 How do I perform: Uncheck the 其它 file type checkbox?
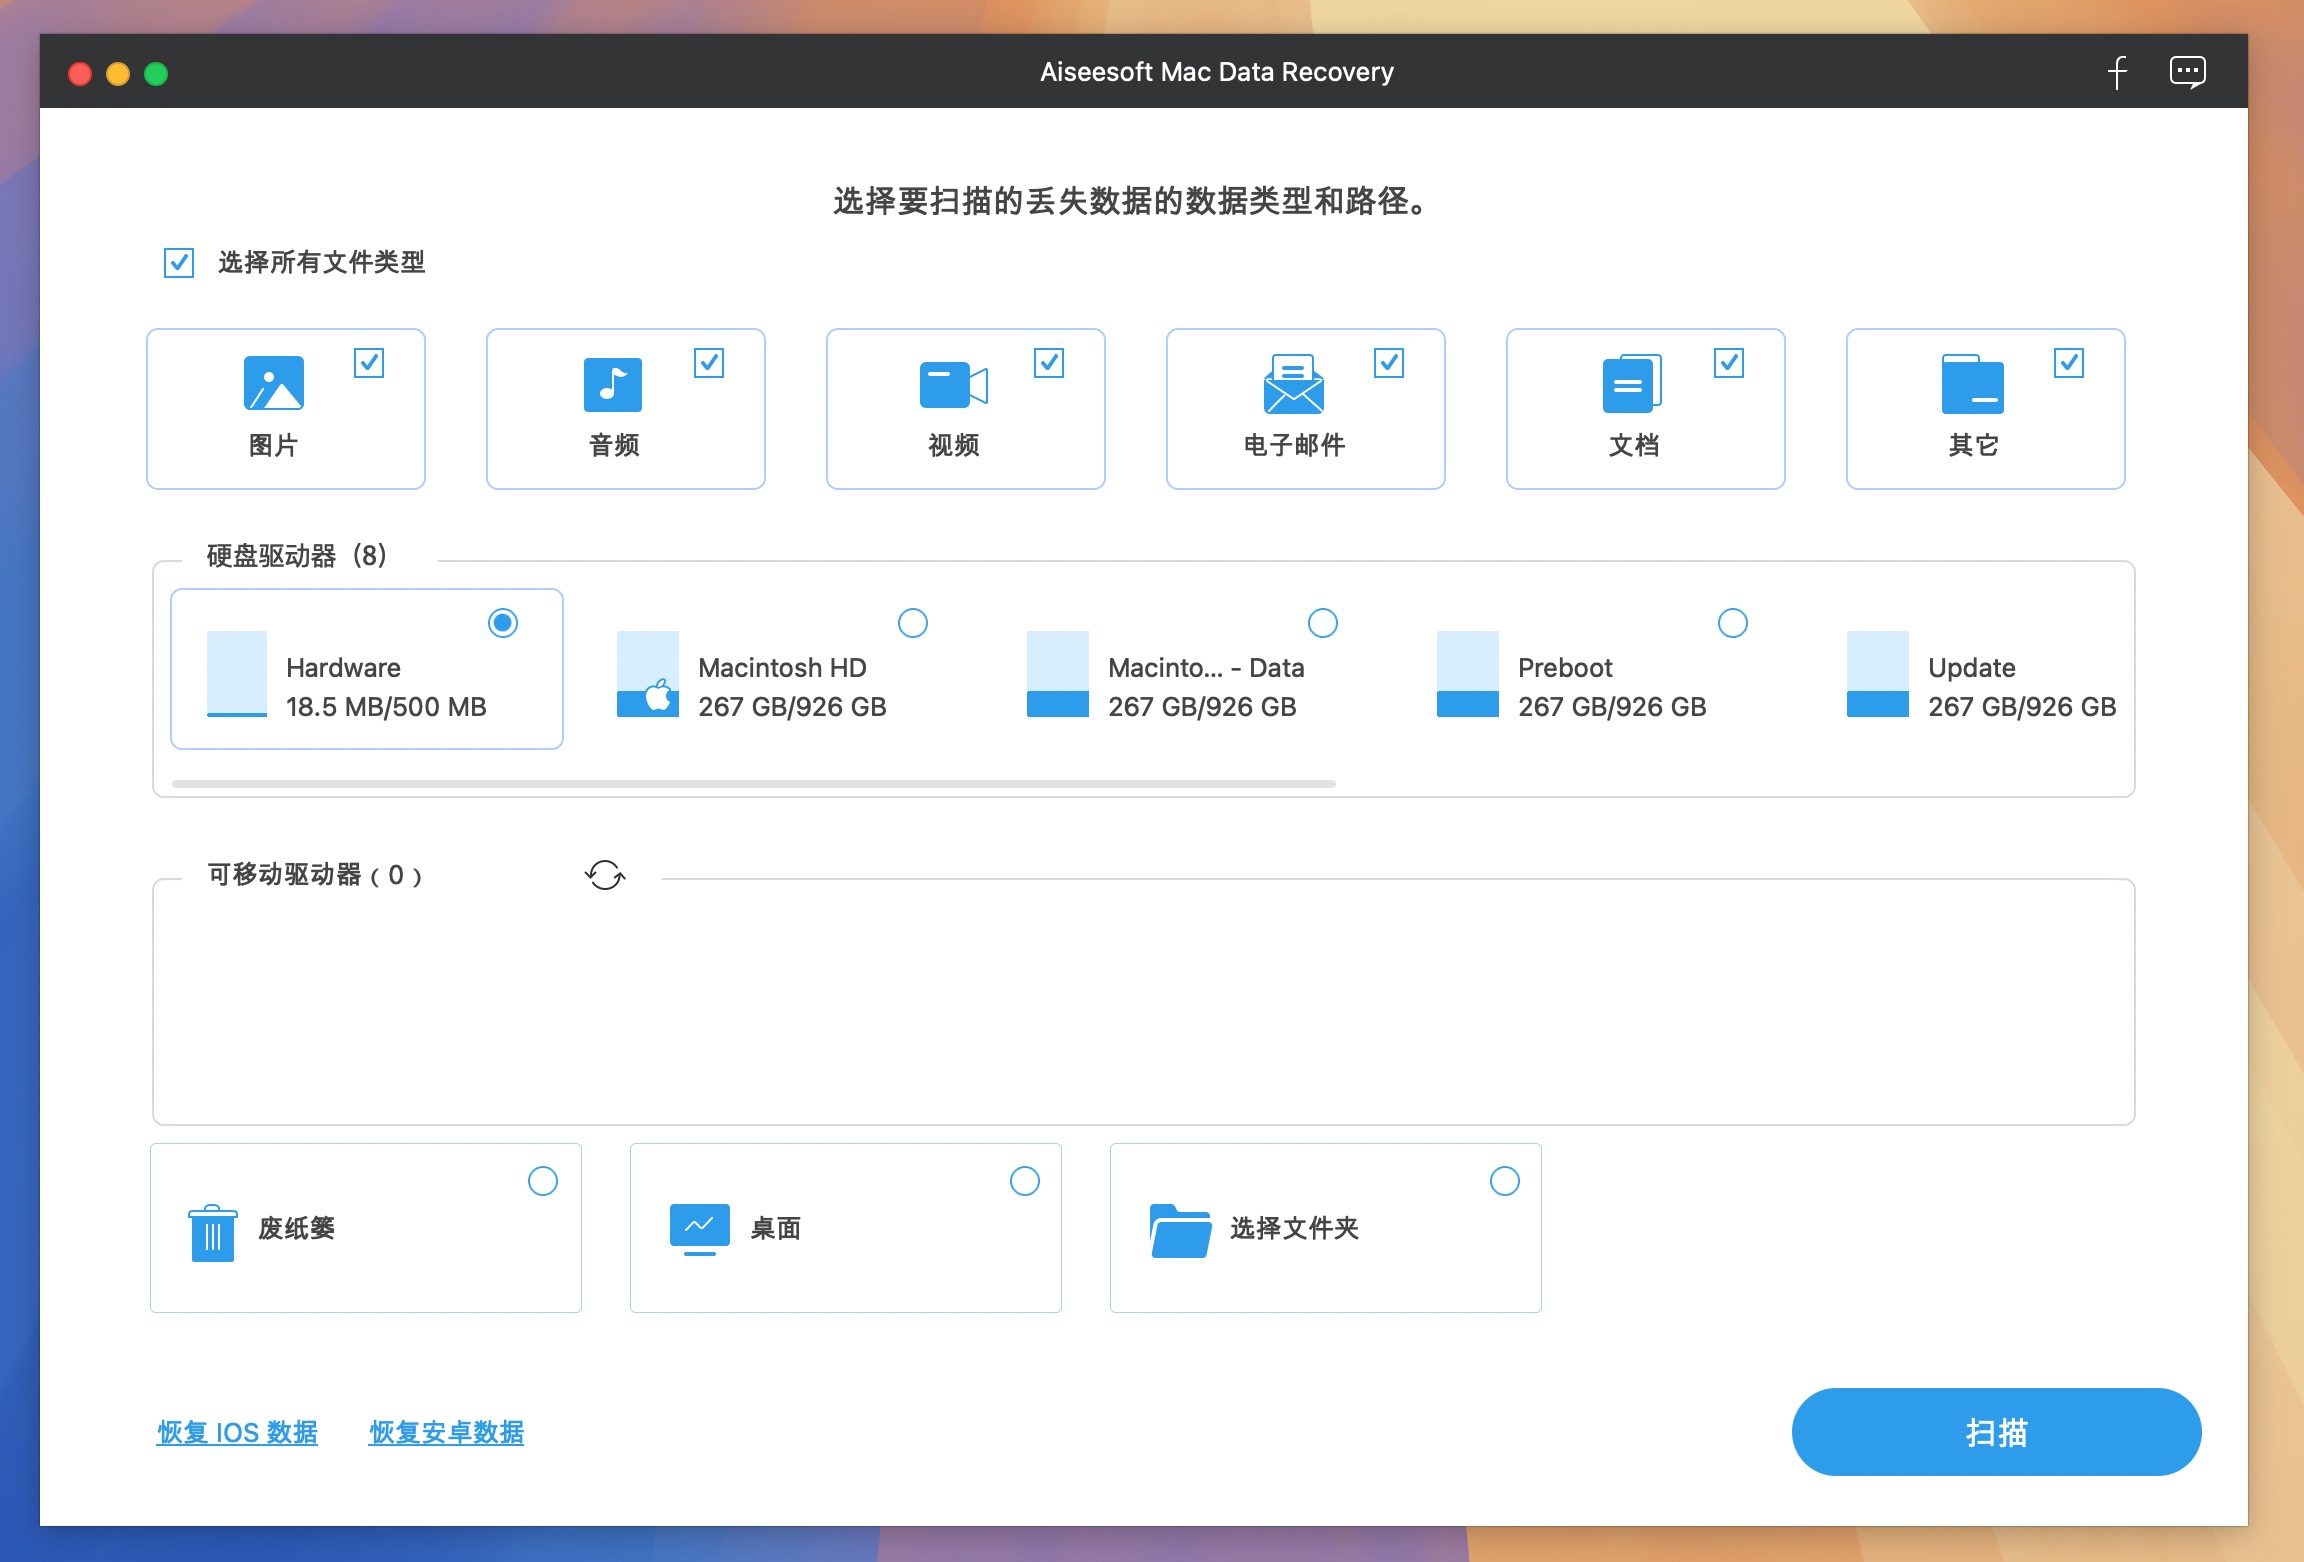tap(2069, 363)
